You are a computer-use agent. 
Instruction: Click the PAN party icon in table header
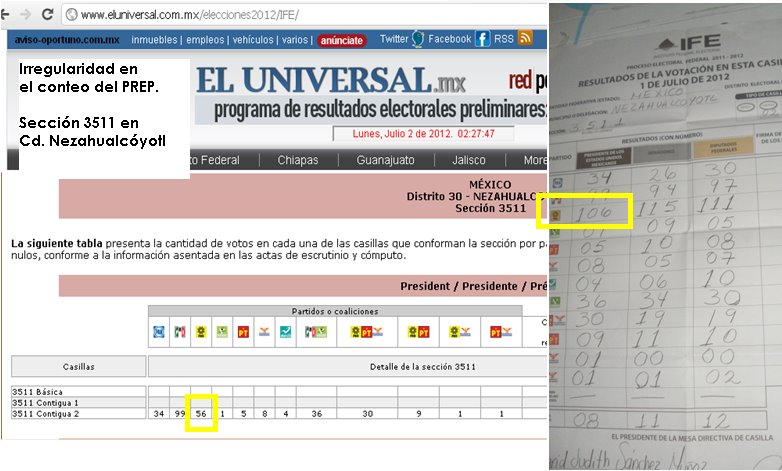tap(159, 332)
